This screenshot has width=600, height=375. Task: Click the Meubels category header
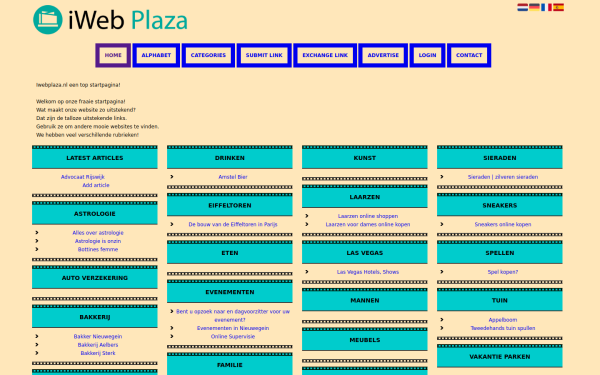pyautogui.click(x=365, y=340)
